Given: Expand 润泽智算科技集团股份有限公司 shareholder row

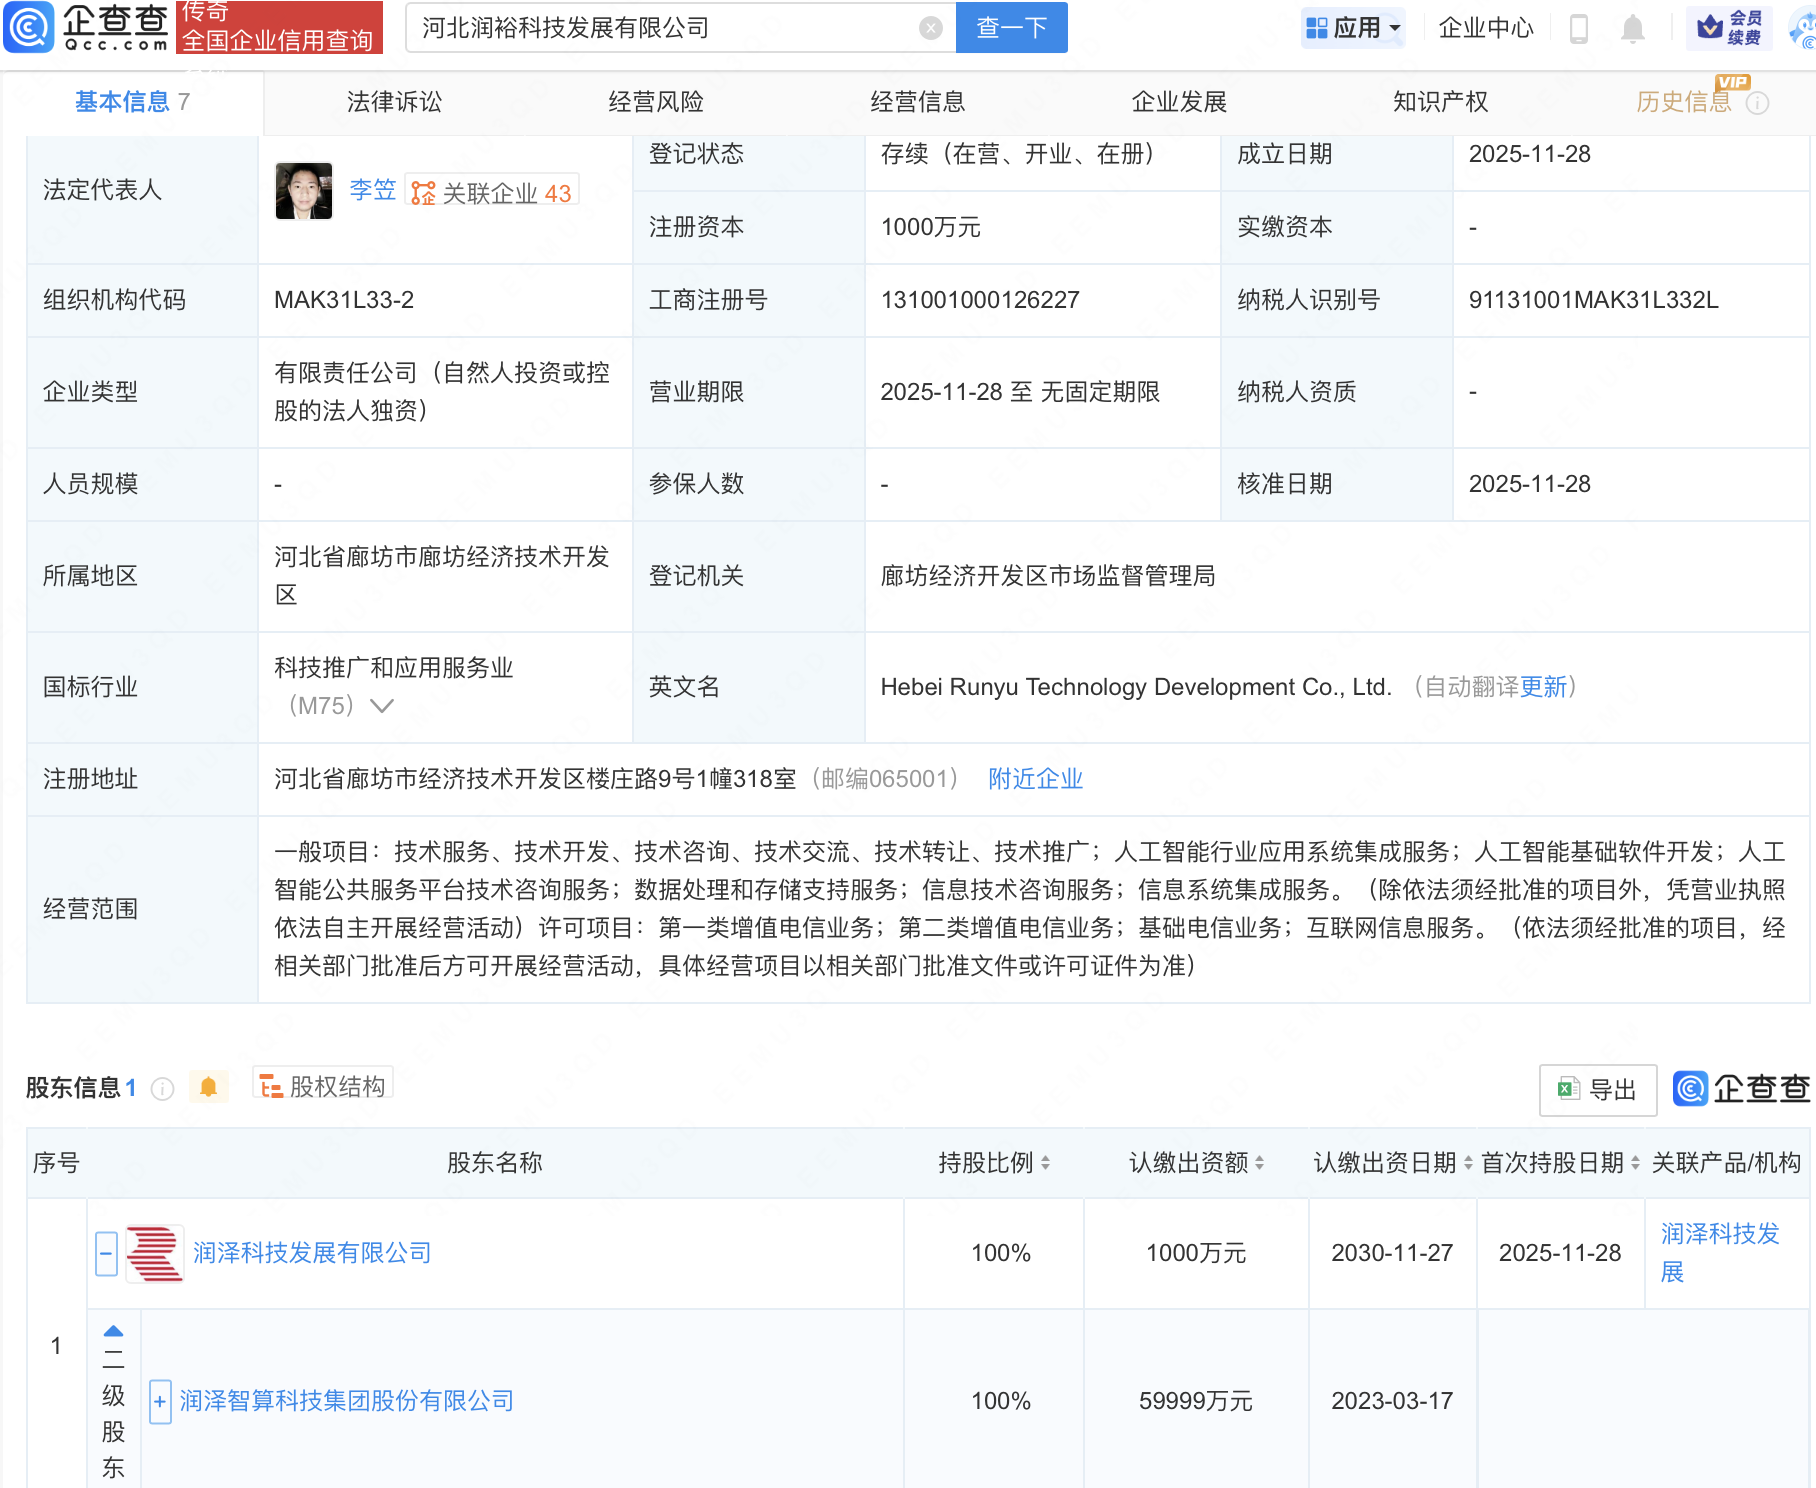Looking at the screenshot, I should coord(160,1401).
